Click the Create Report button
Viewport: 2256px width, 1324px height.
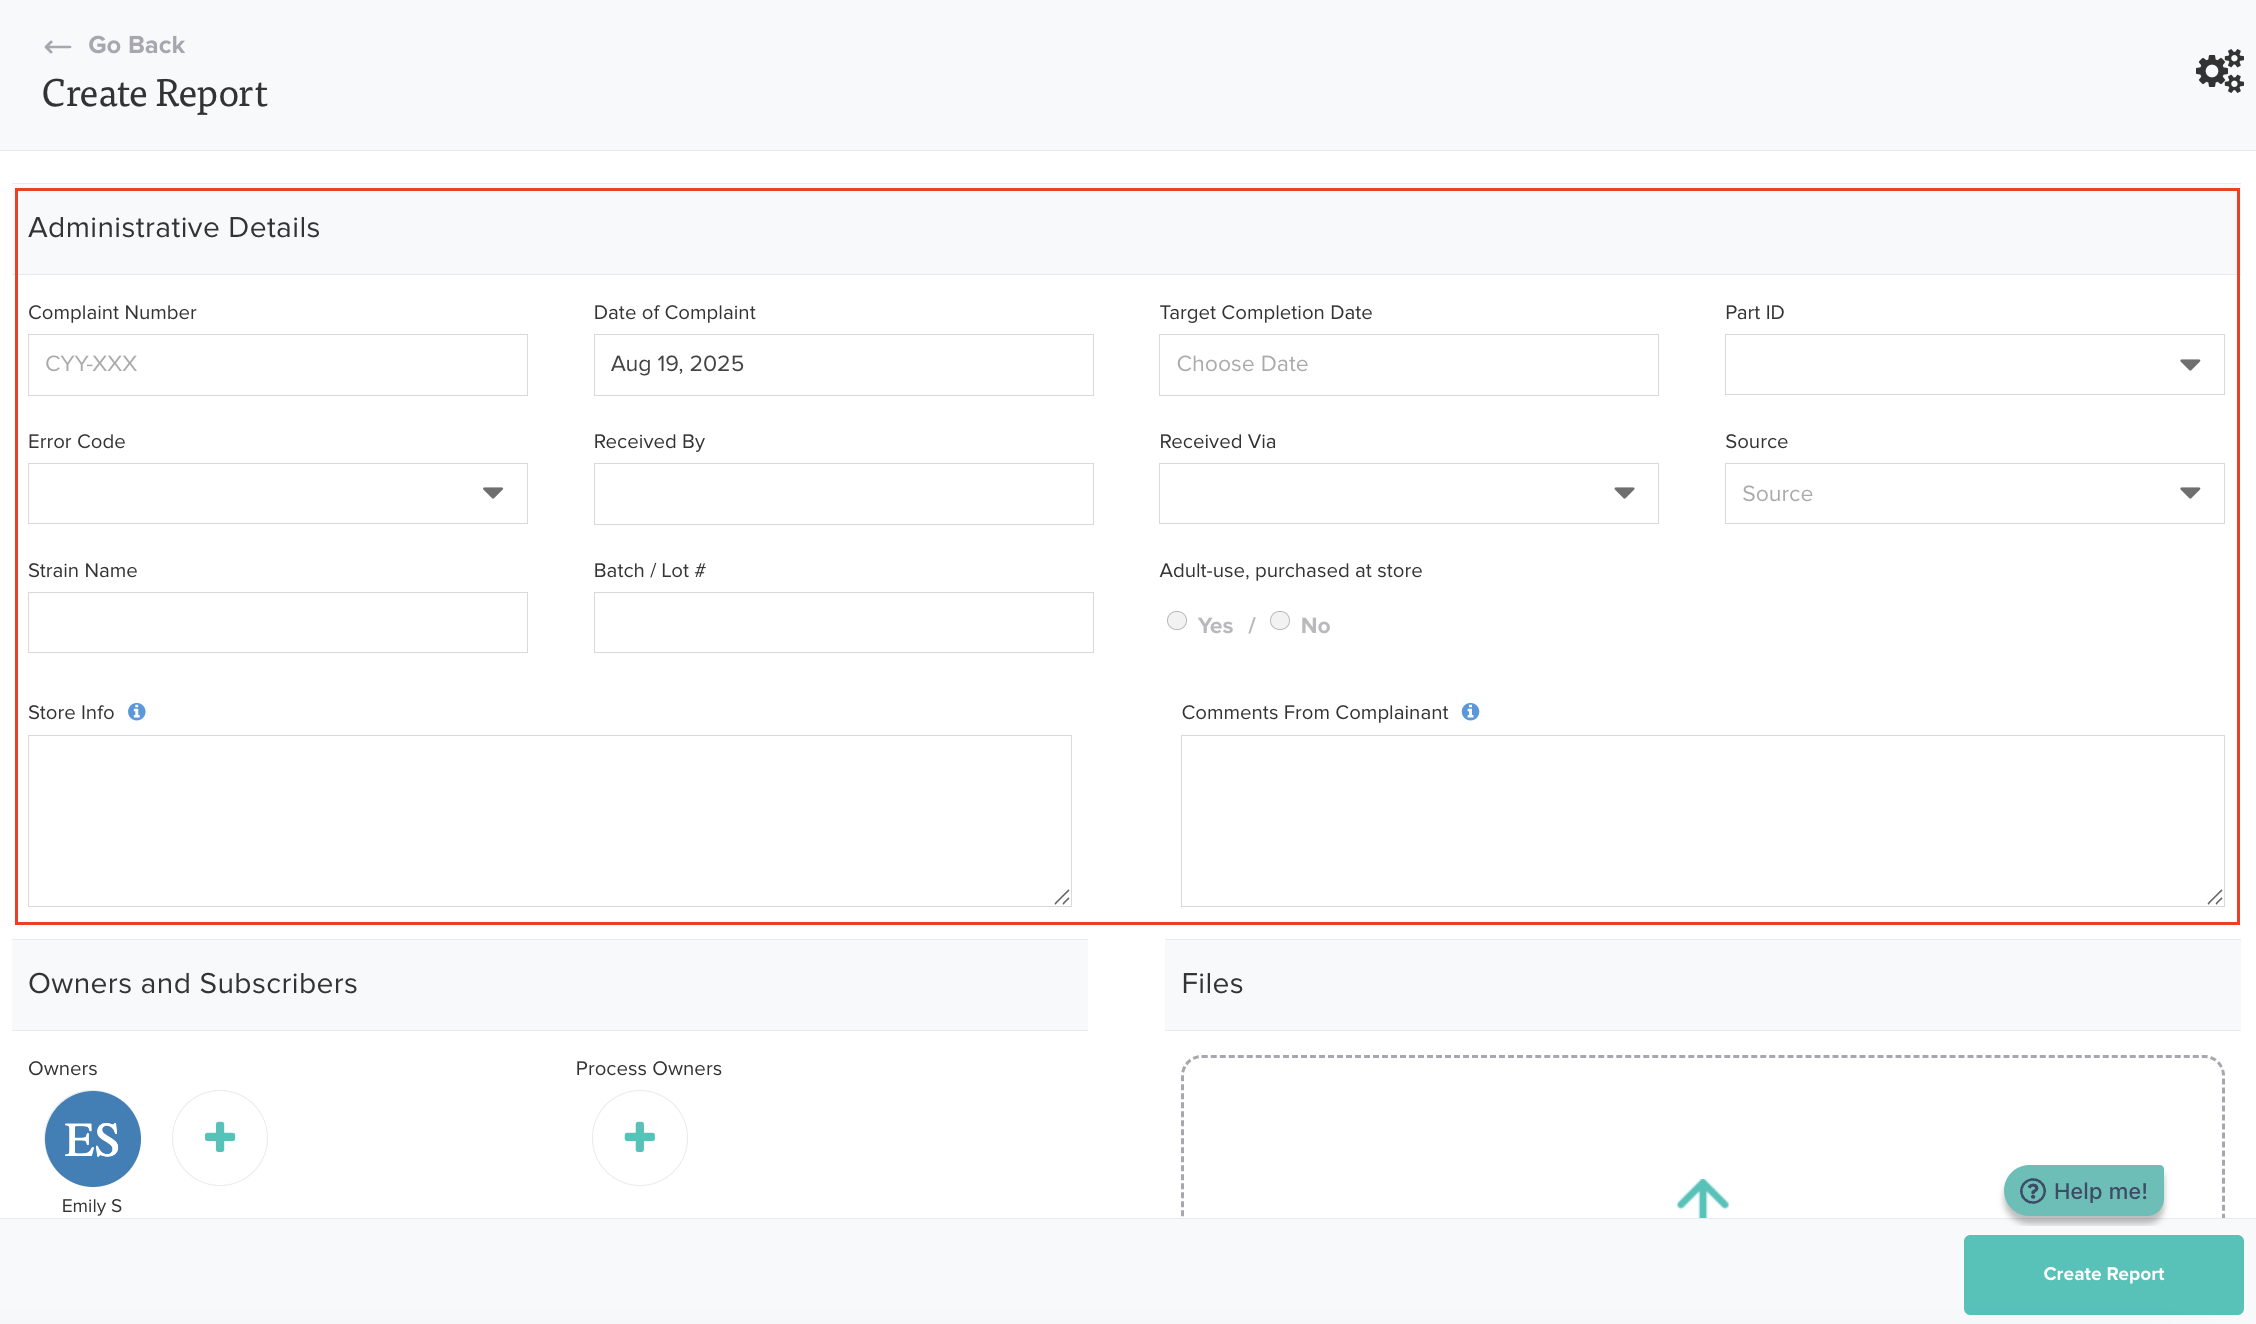click(x=2103, y=1274)
